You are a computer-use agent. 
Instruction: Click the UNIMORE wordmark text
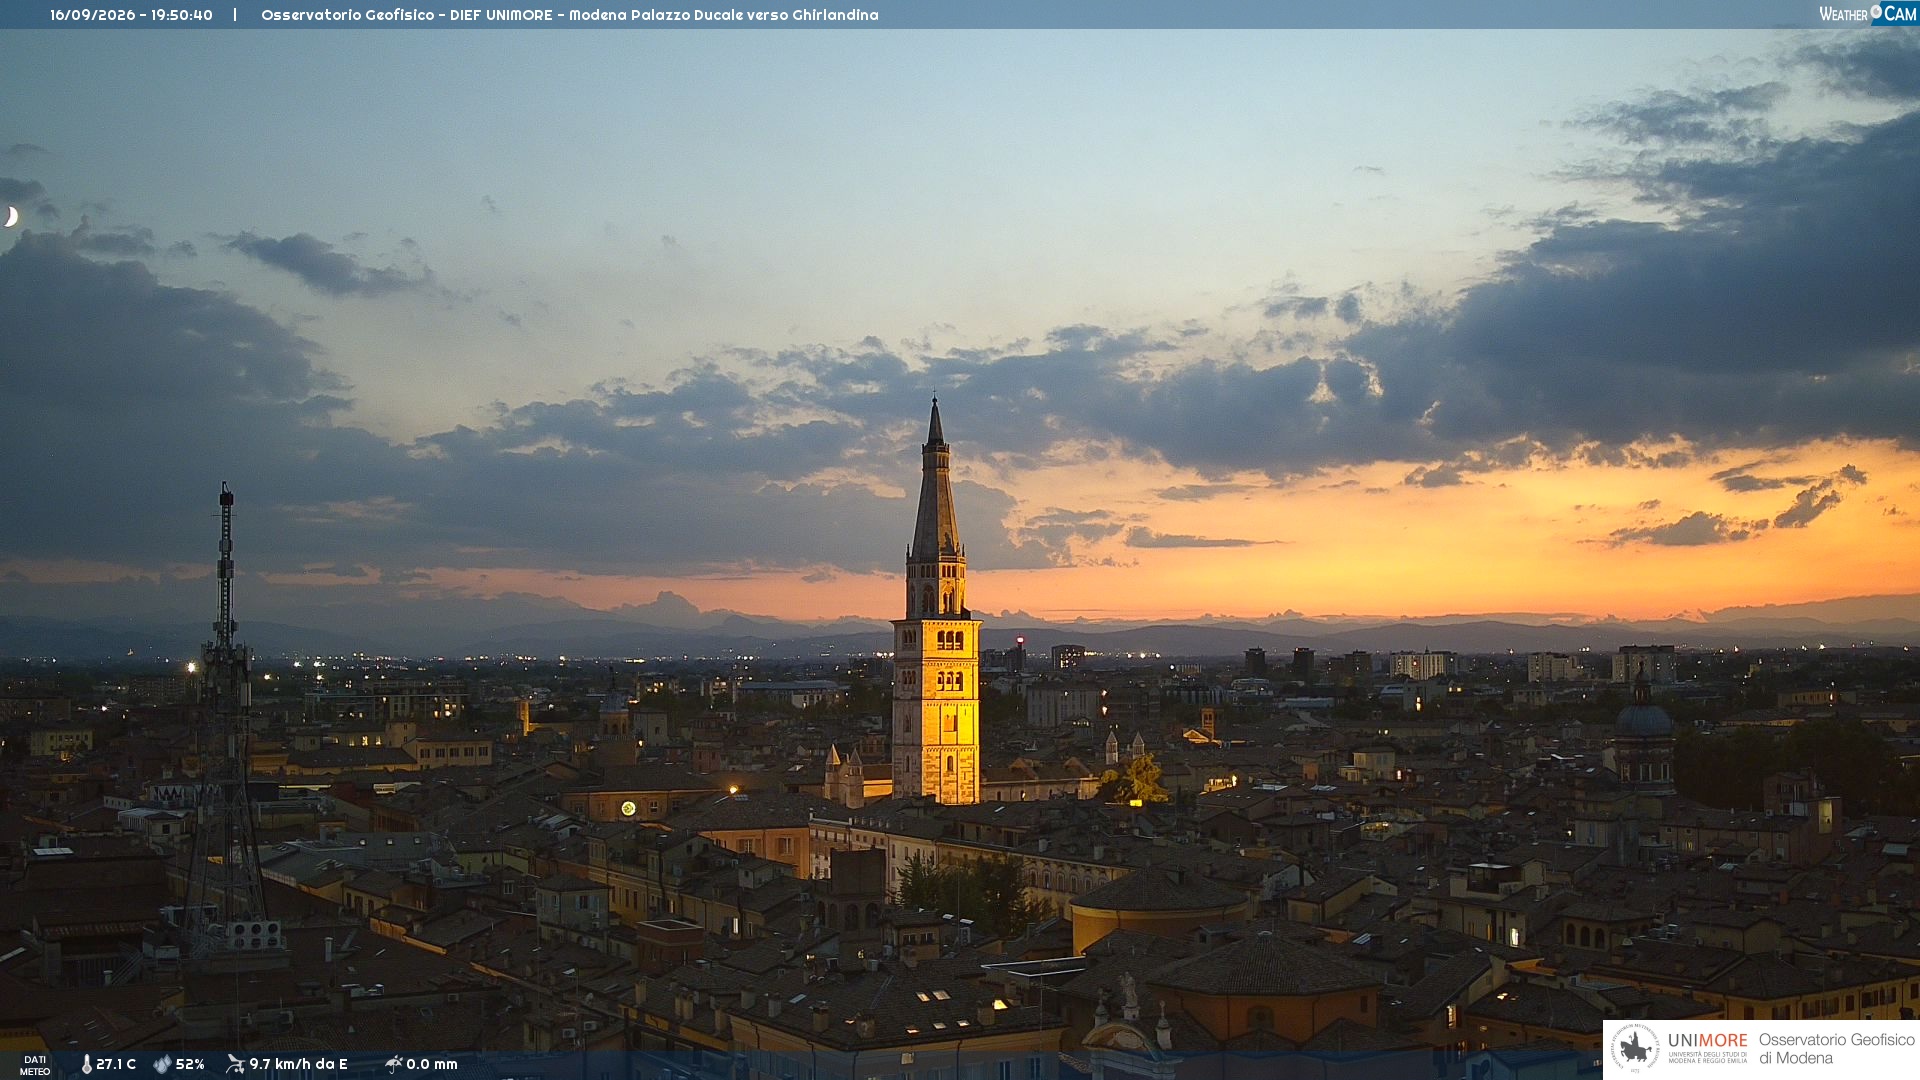(x=1707, y=1040)
